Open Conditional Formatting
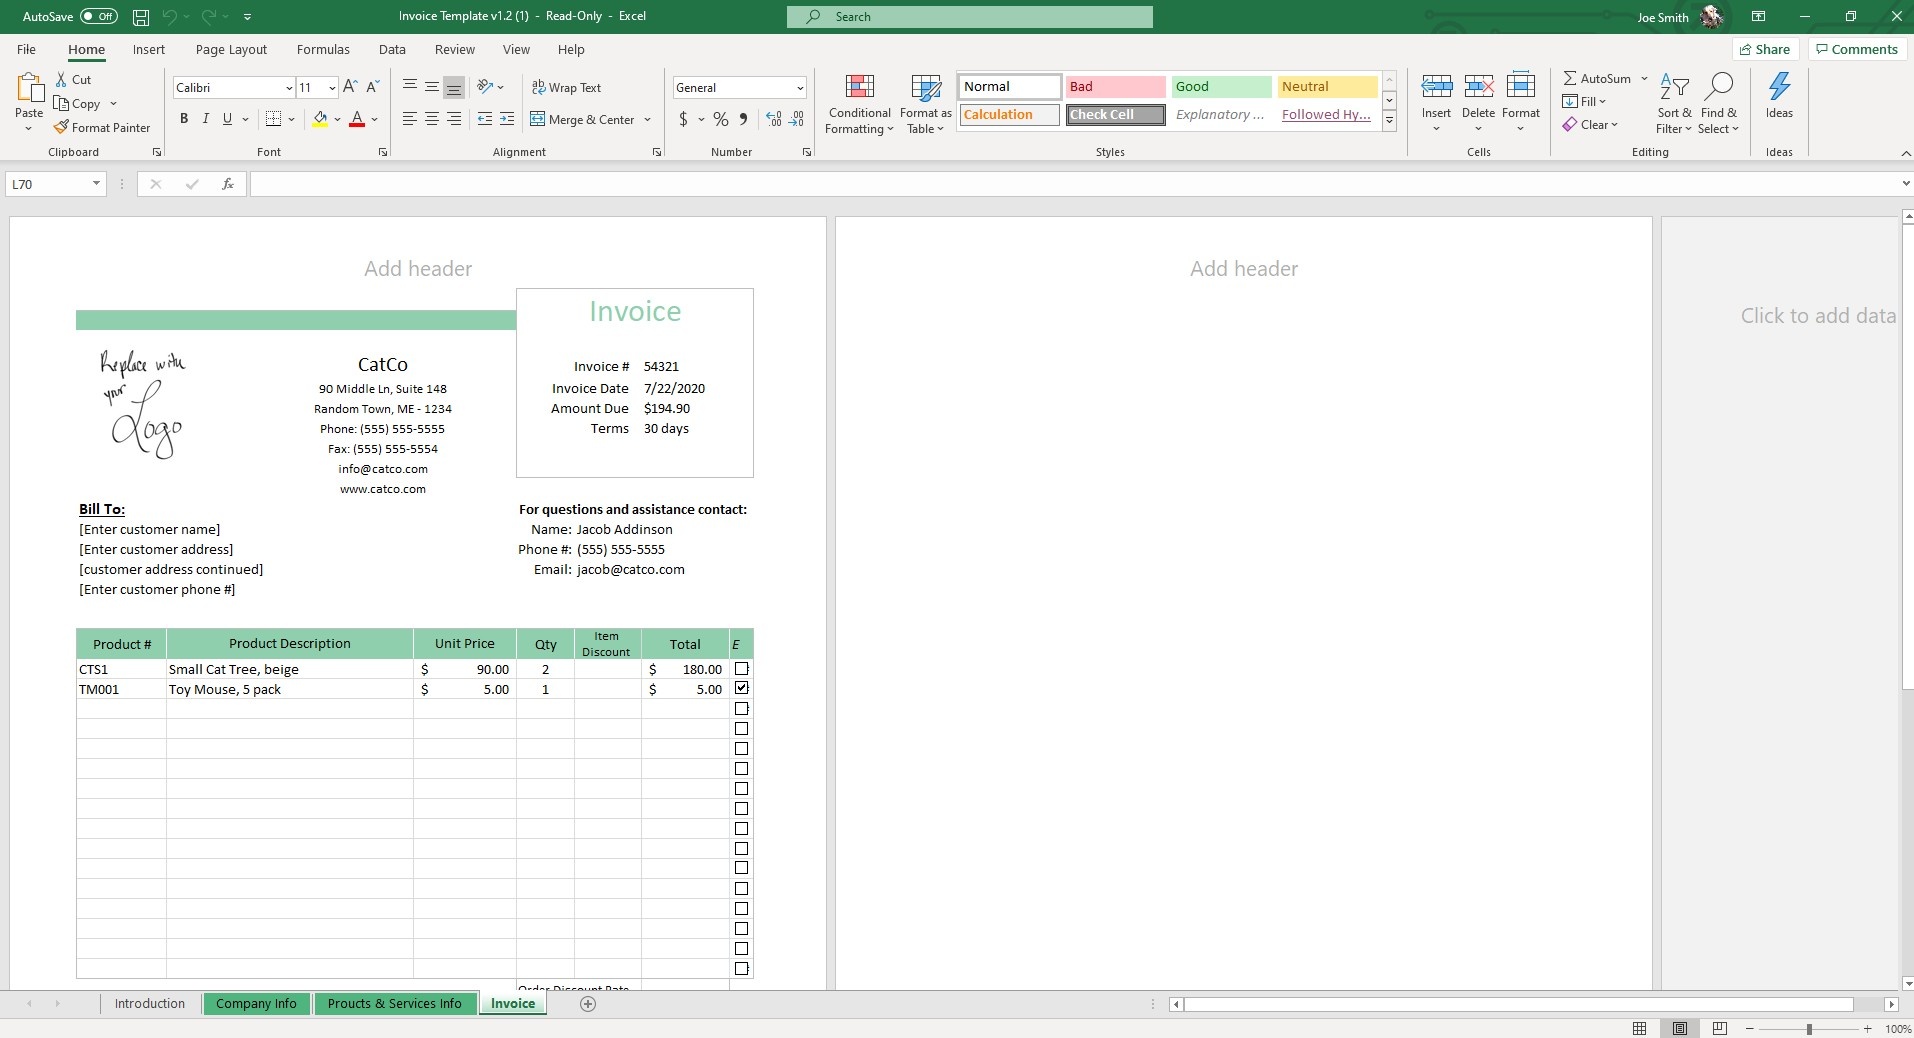The height and width of the screenshot is (1038, 1914). click(859, 103)
